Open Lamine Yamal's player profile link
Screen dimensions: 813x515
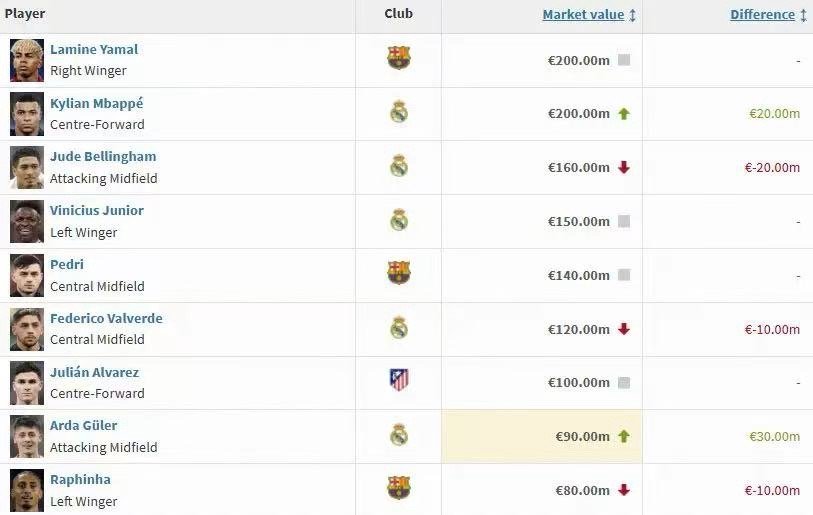coord(94,49)
